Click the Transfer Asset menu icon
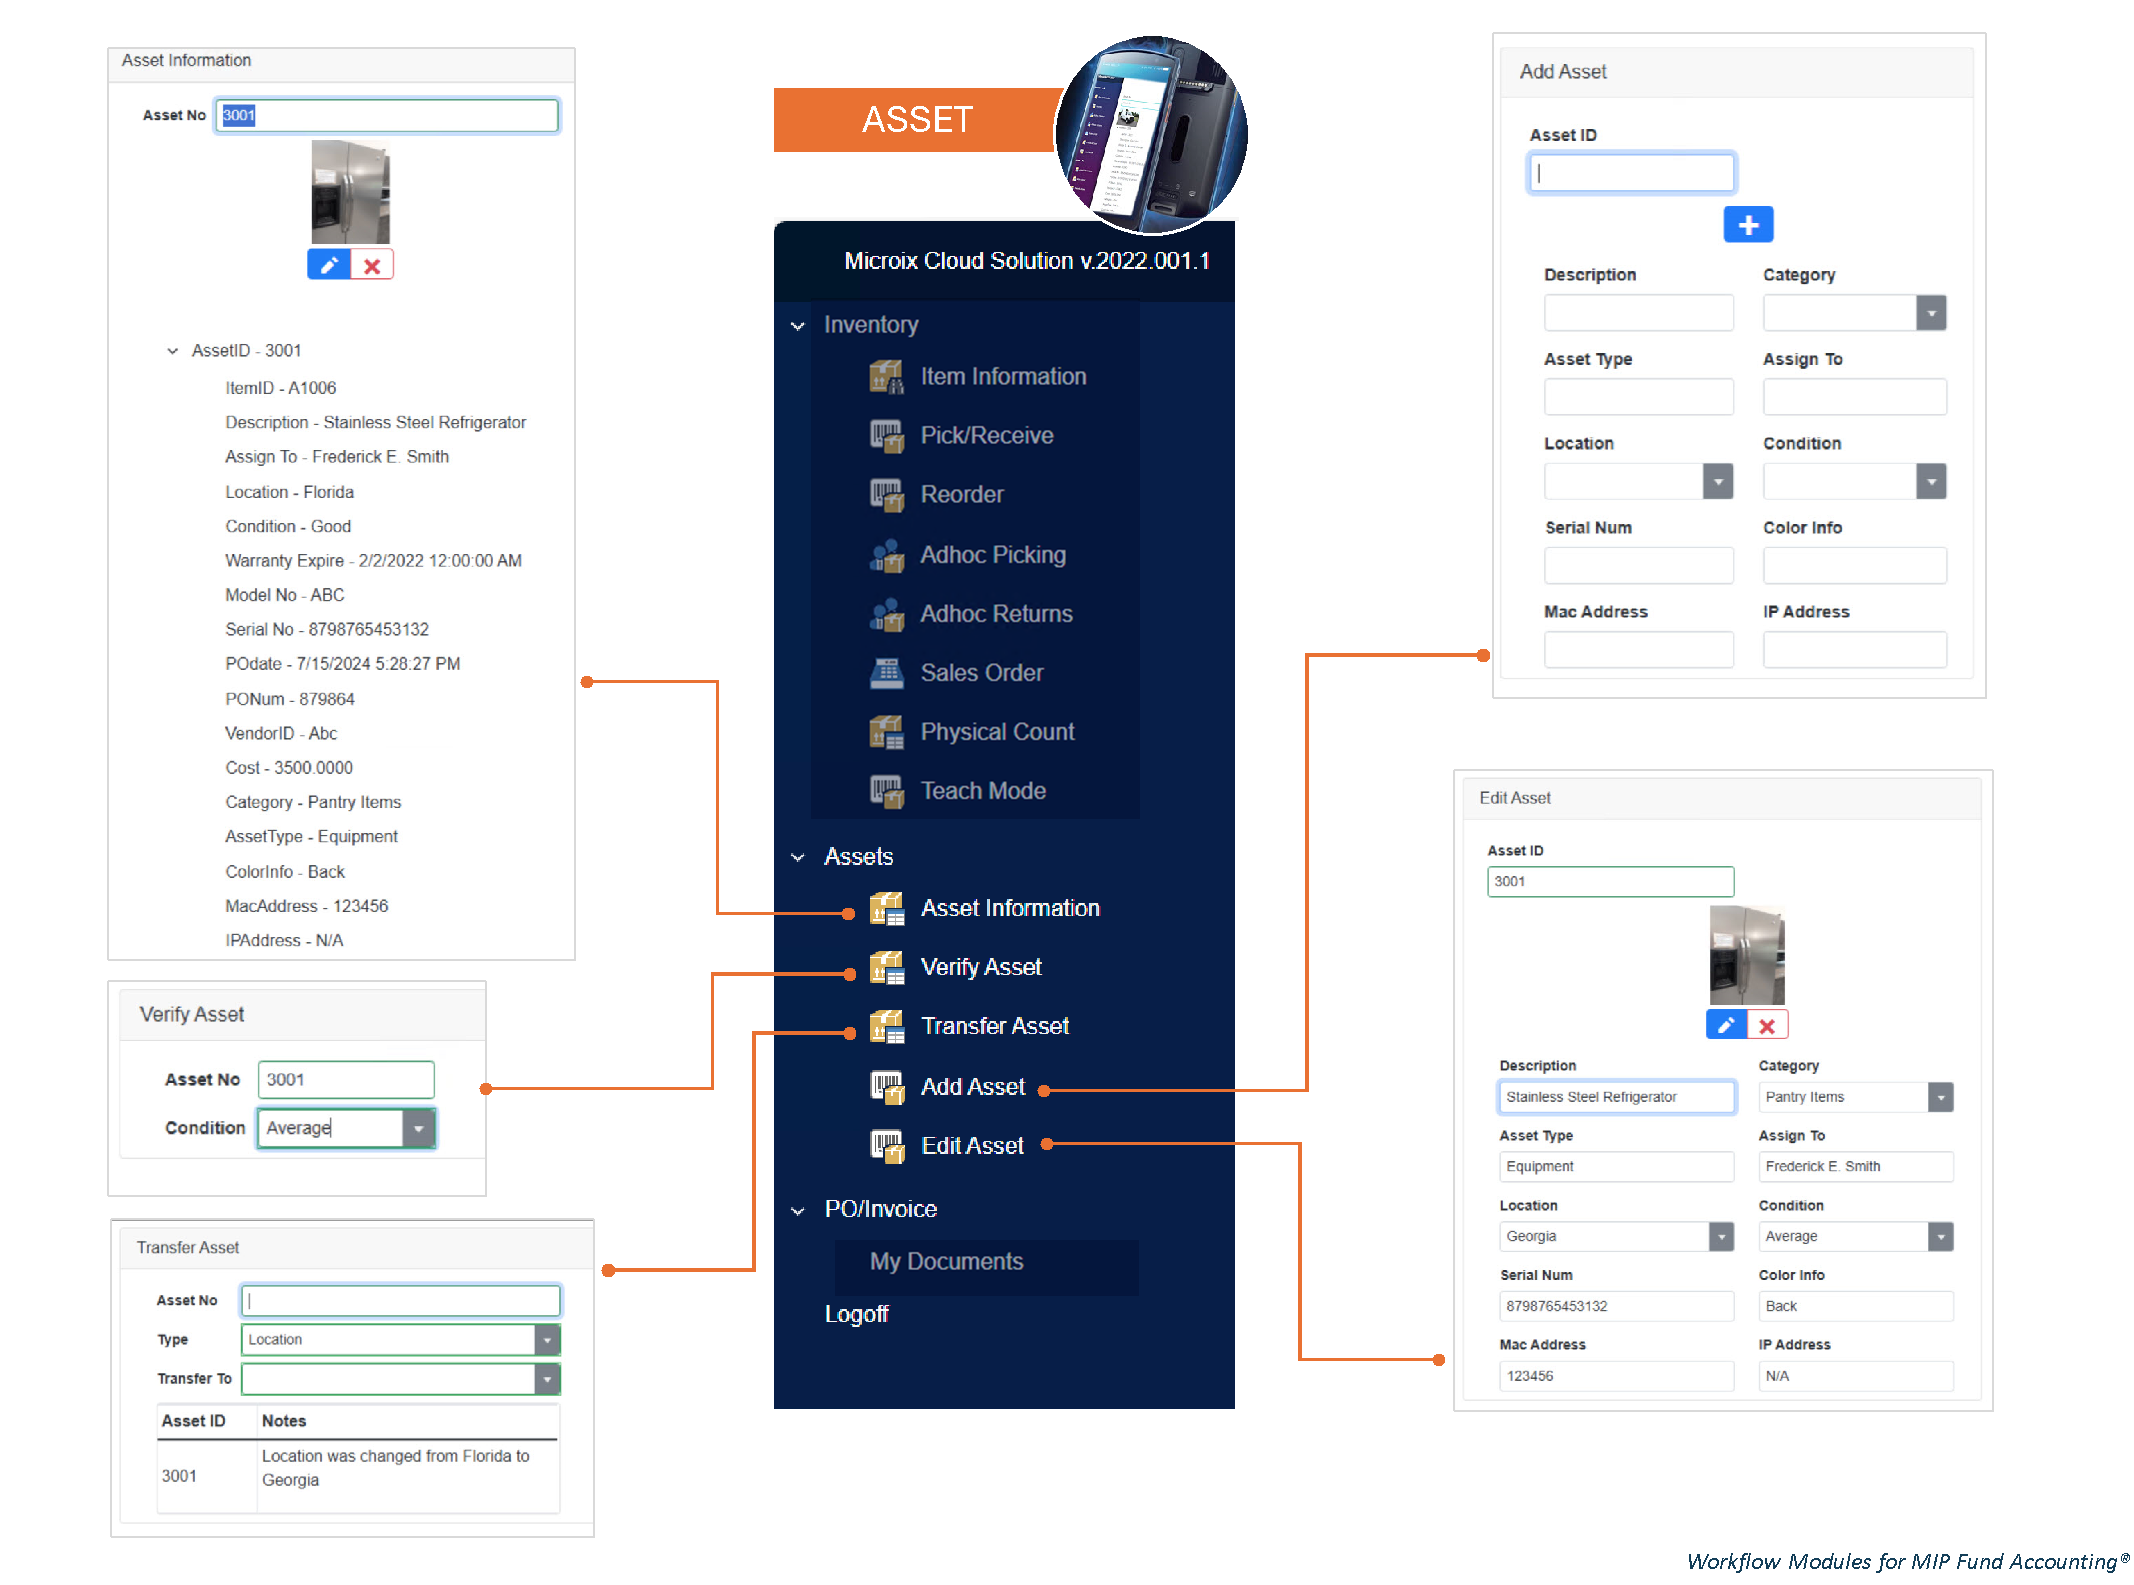Screen dimensions: 2134x1585 coord(886,1026)
